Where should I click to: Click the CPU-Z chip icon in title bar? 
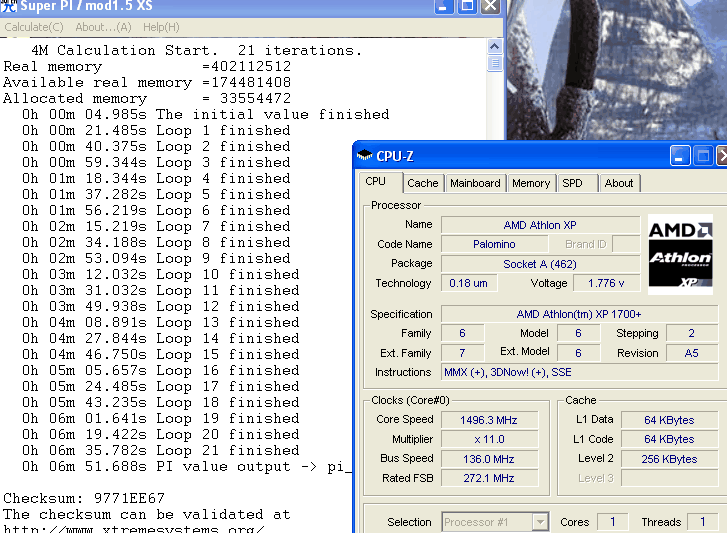[364, 155]
